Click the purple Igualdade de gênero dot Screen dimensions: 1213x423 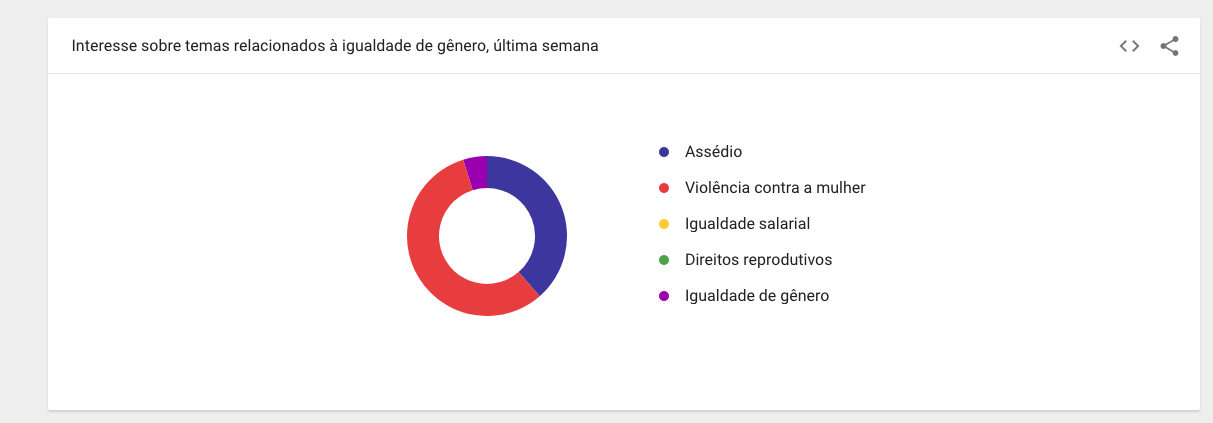click(664, 296)
